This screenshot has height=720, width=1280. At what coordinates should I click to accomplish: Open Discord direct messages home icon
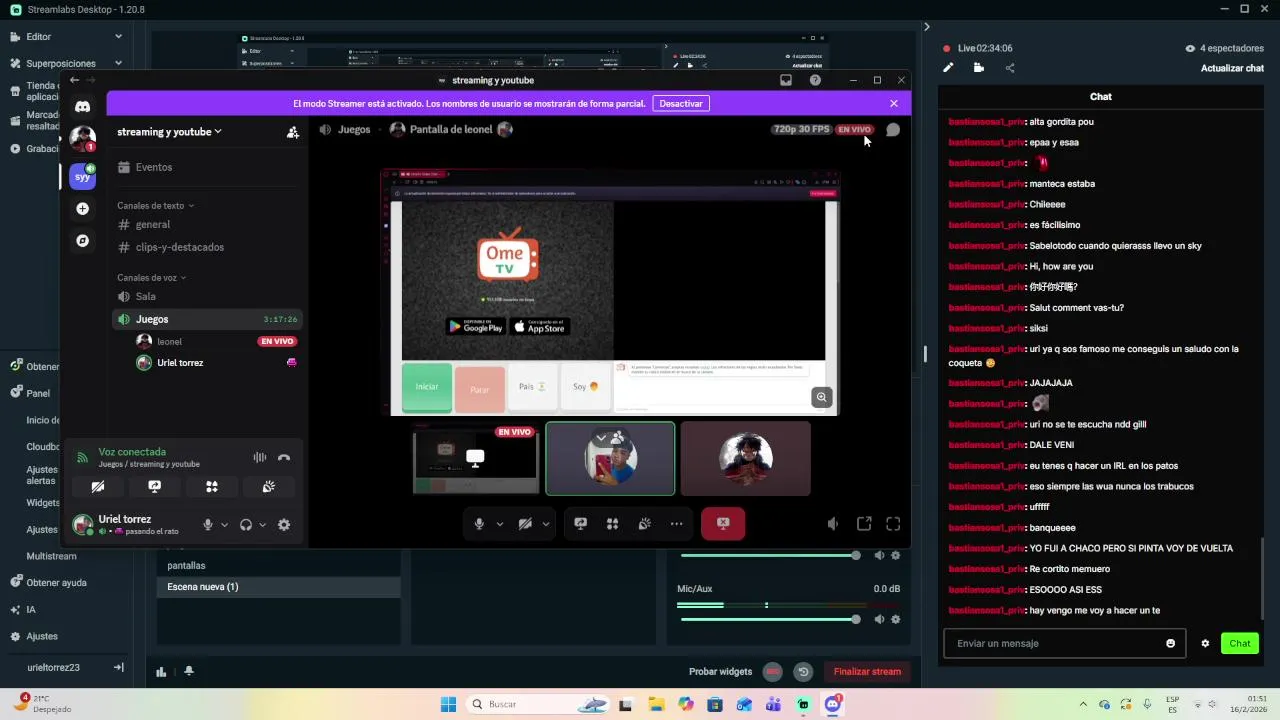(x=83, y=107)
